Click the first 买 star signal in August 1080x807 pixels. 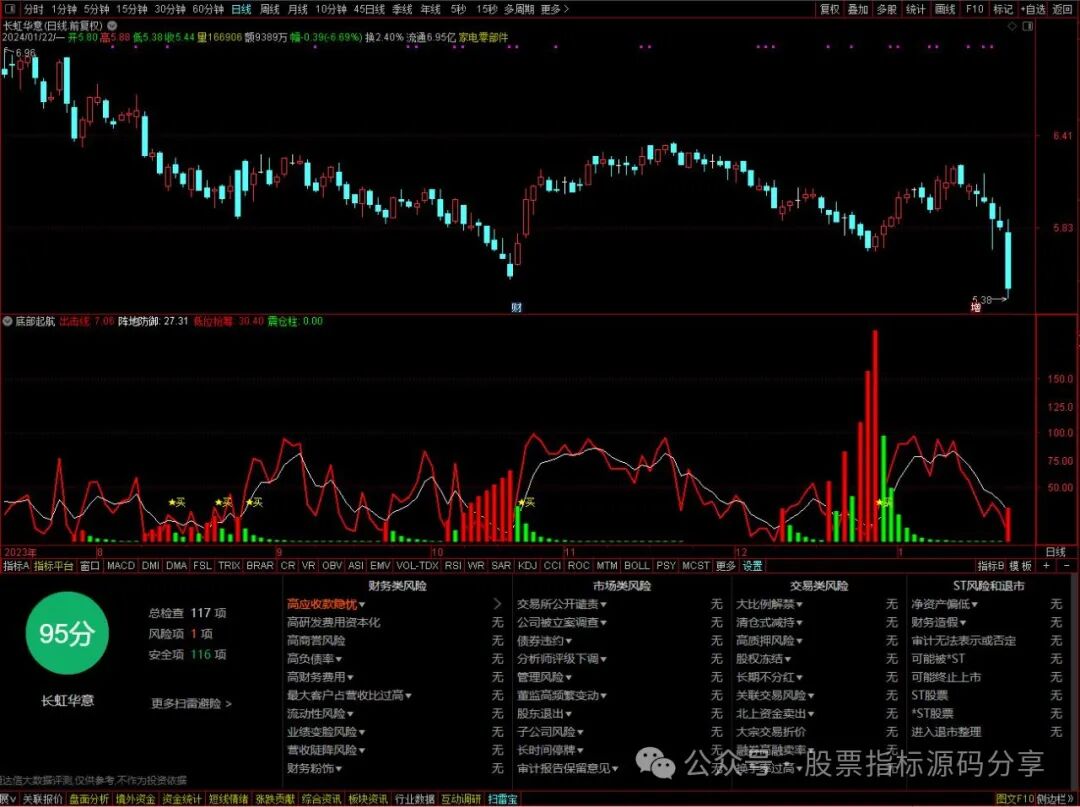point(177,503)
